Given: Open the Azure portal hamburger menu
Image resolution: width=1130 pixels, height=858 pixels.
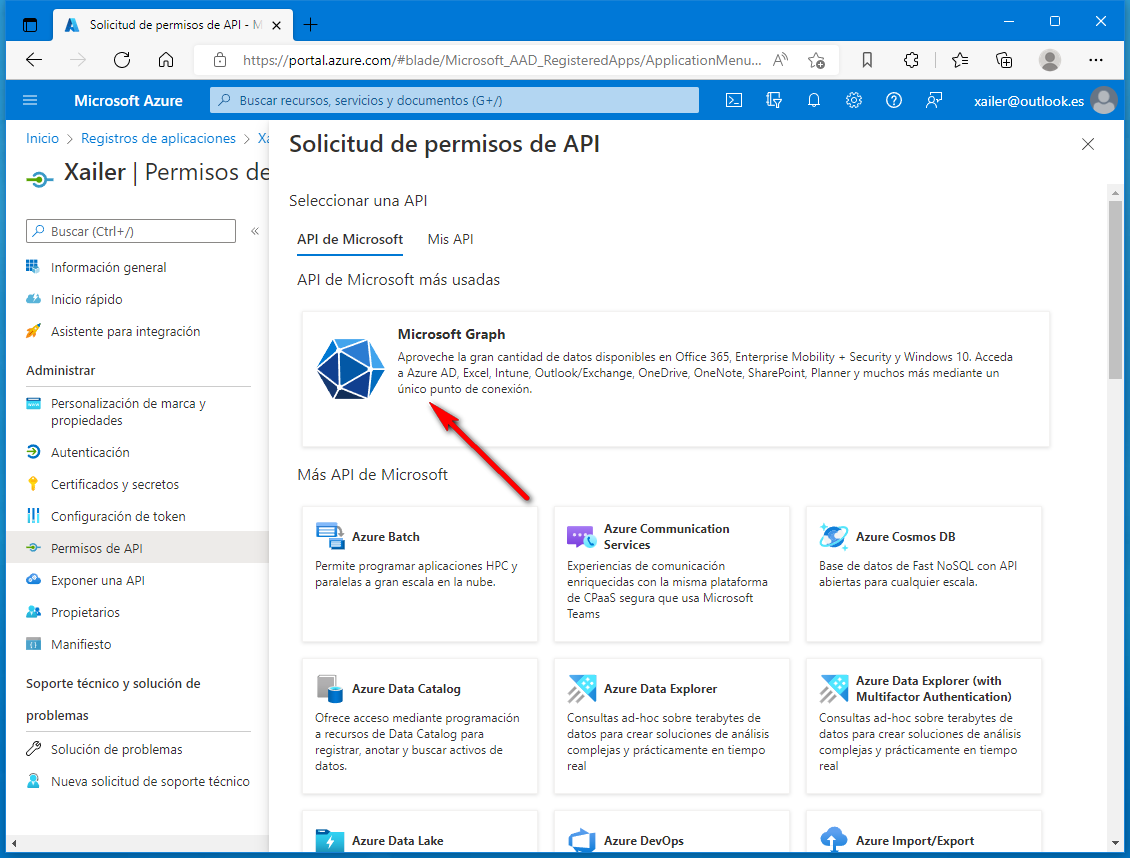Looking at the screenshot, I should point(30,100).
